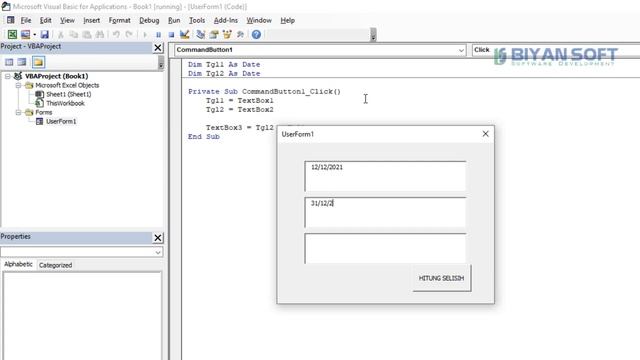Screen dimensions: 640x360
Task: Click the Run Sub play icon
Action: pos(145,35)
